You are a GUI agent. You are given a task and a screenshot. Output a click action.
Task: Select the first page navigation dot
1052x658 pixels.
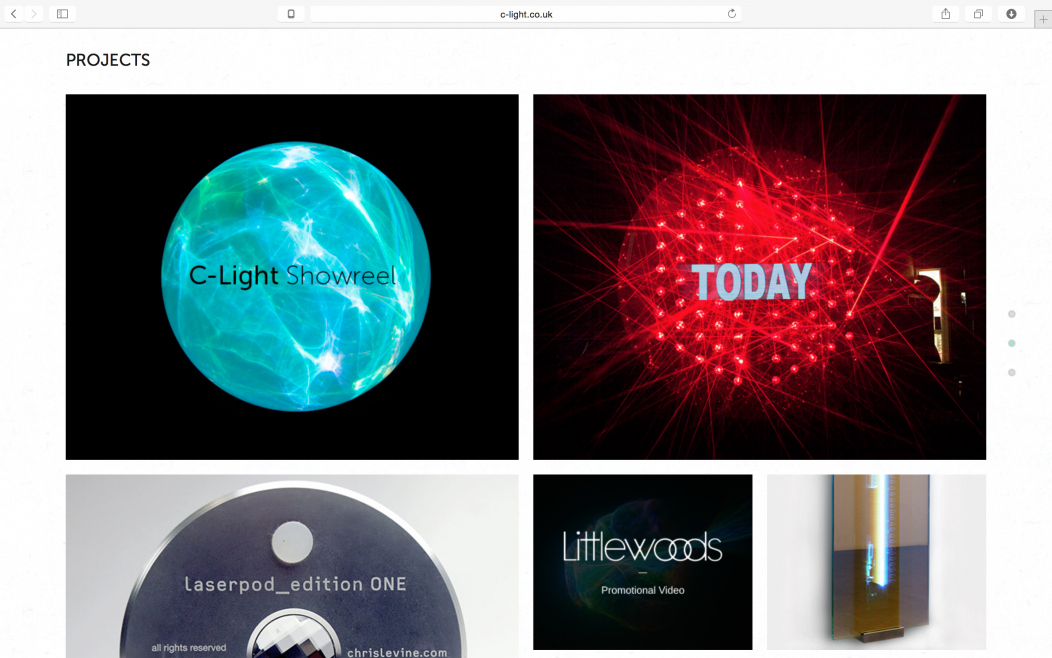pos(1012,314)
